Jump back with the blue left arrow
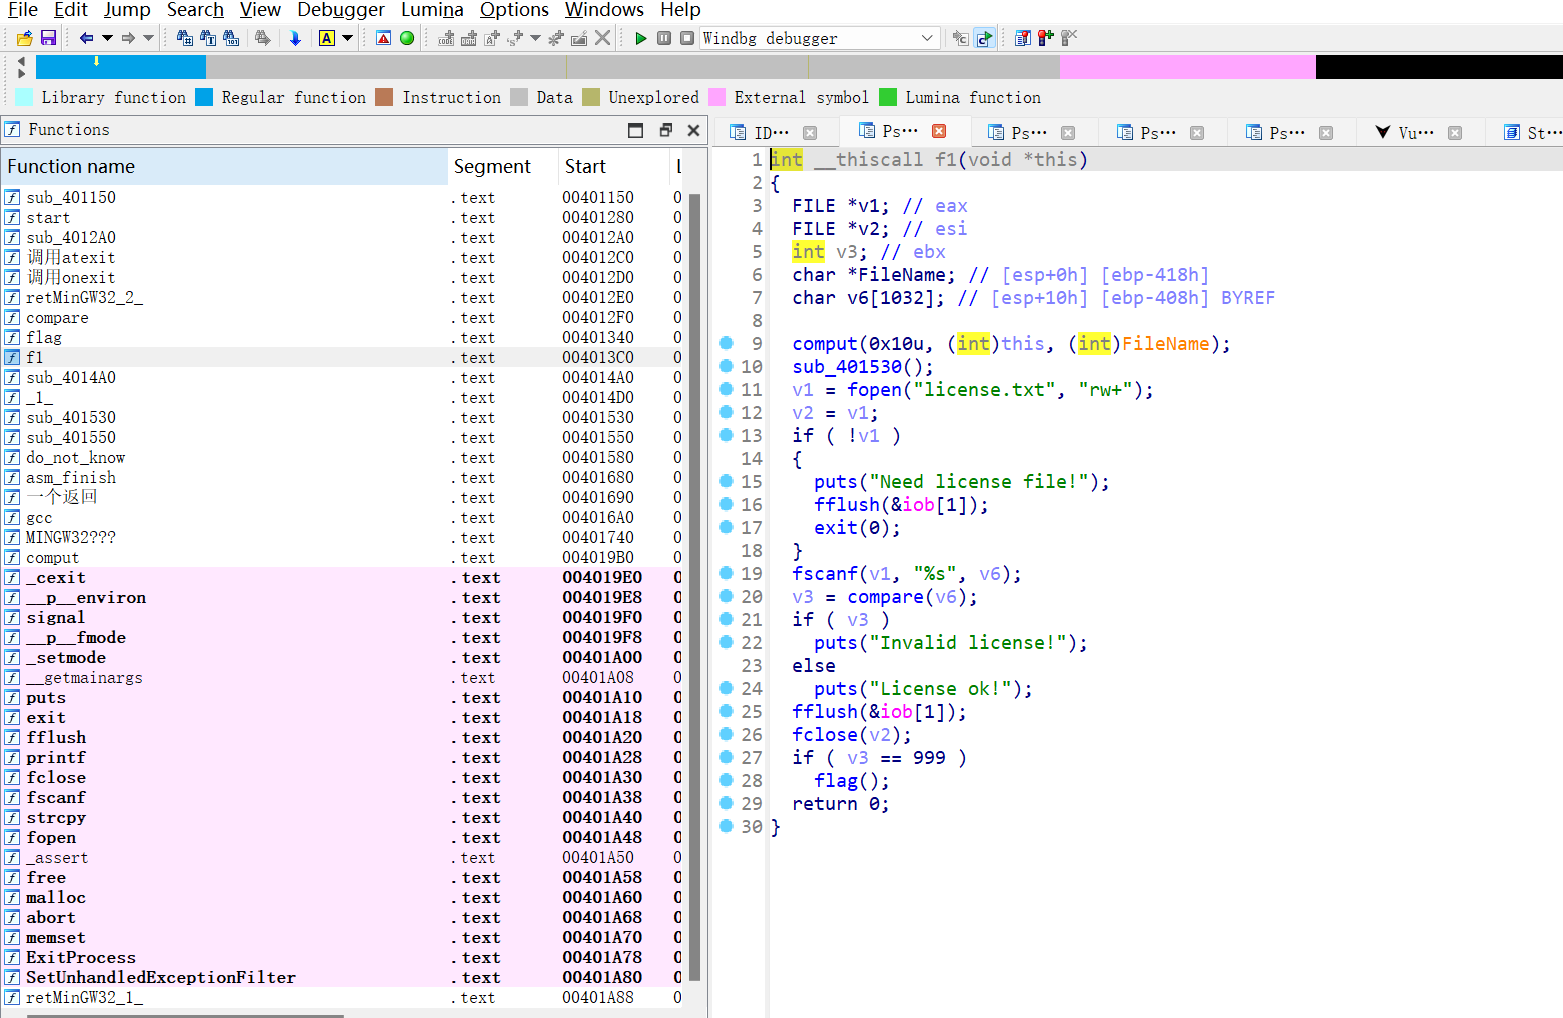The image size is (1563, 1018). point(86,38)
